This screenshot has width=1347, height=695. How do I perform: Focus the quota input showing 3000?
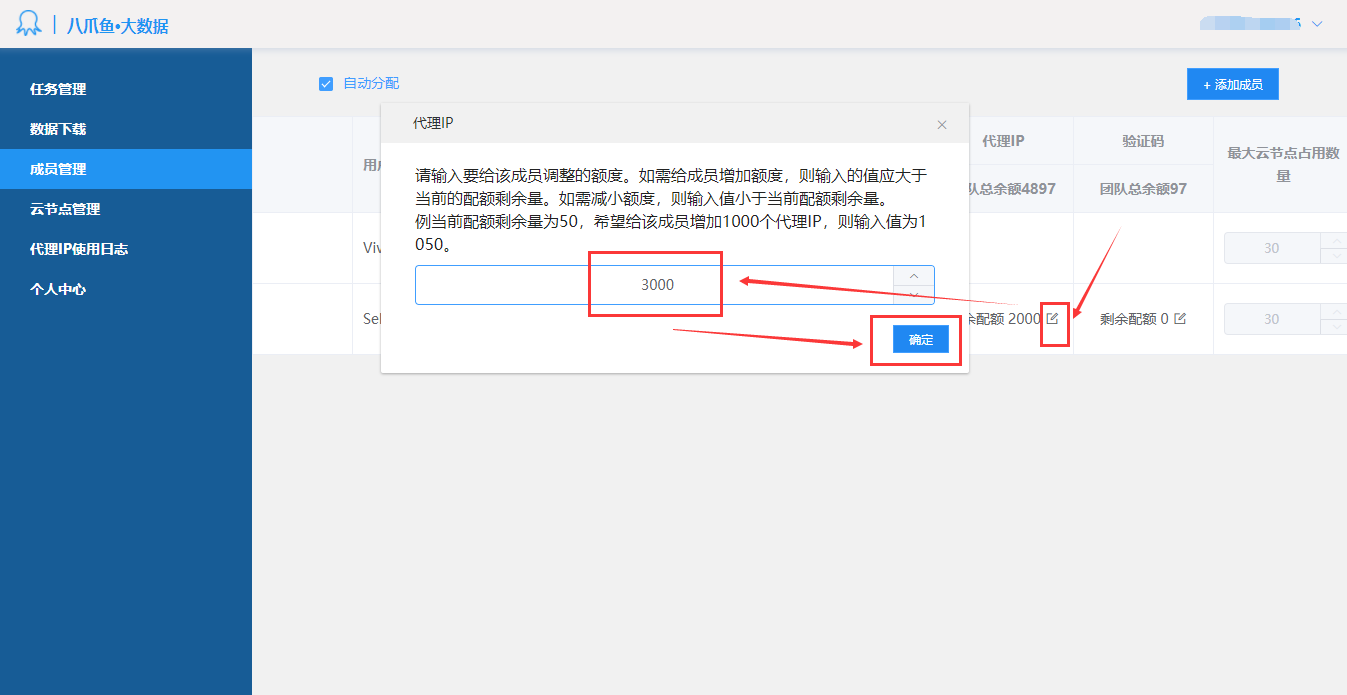point(655,285)
